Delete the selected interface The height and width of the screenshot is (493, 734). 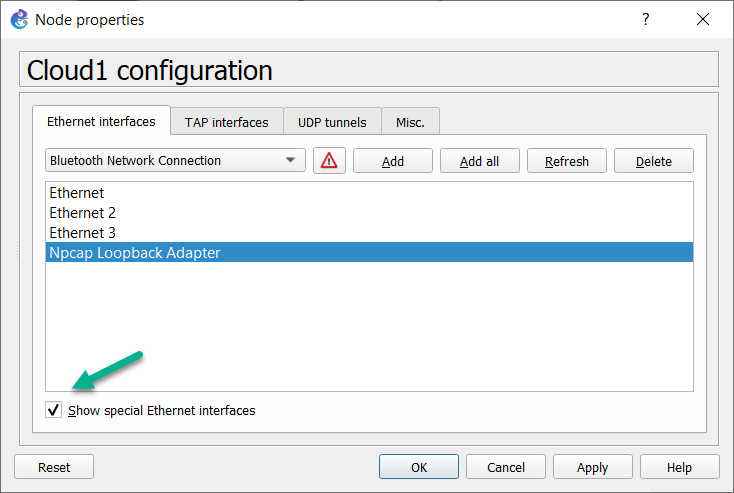pyautogui.click(x=653, y=161)
